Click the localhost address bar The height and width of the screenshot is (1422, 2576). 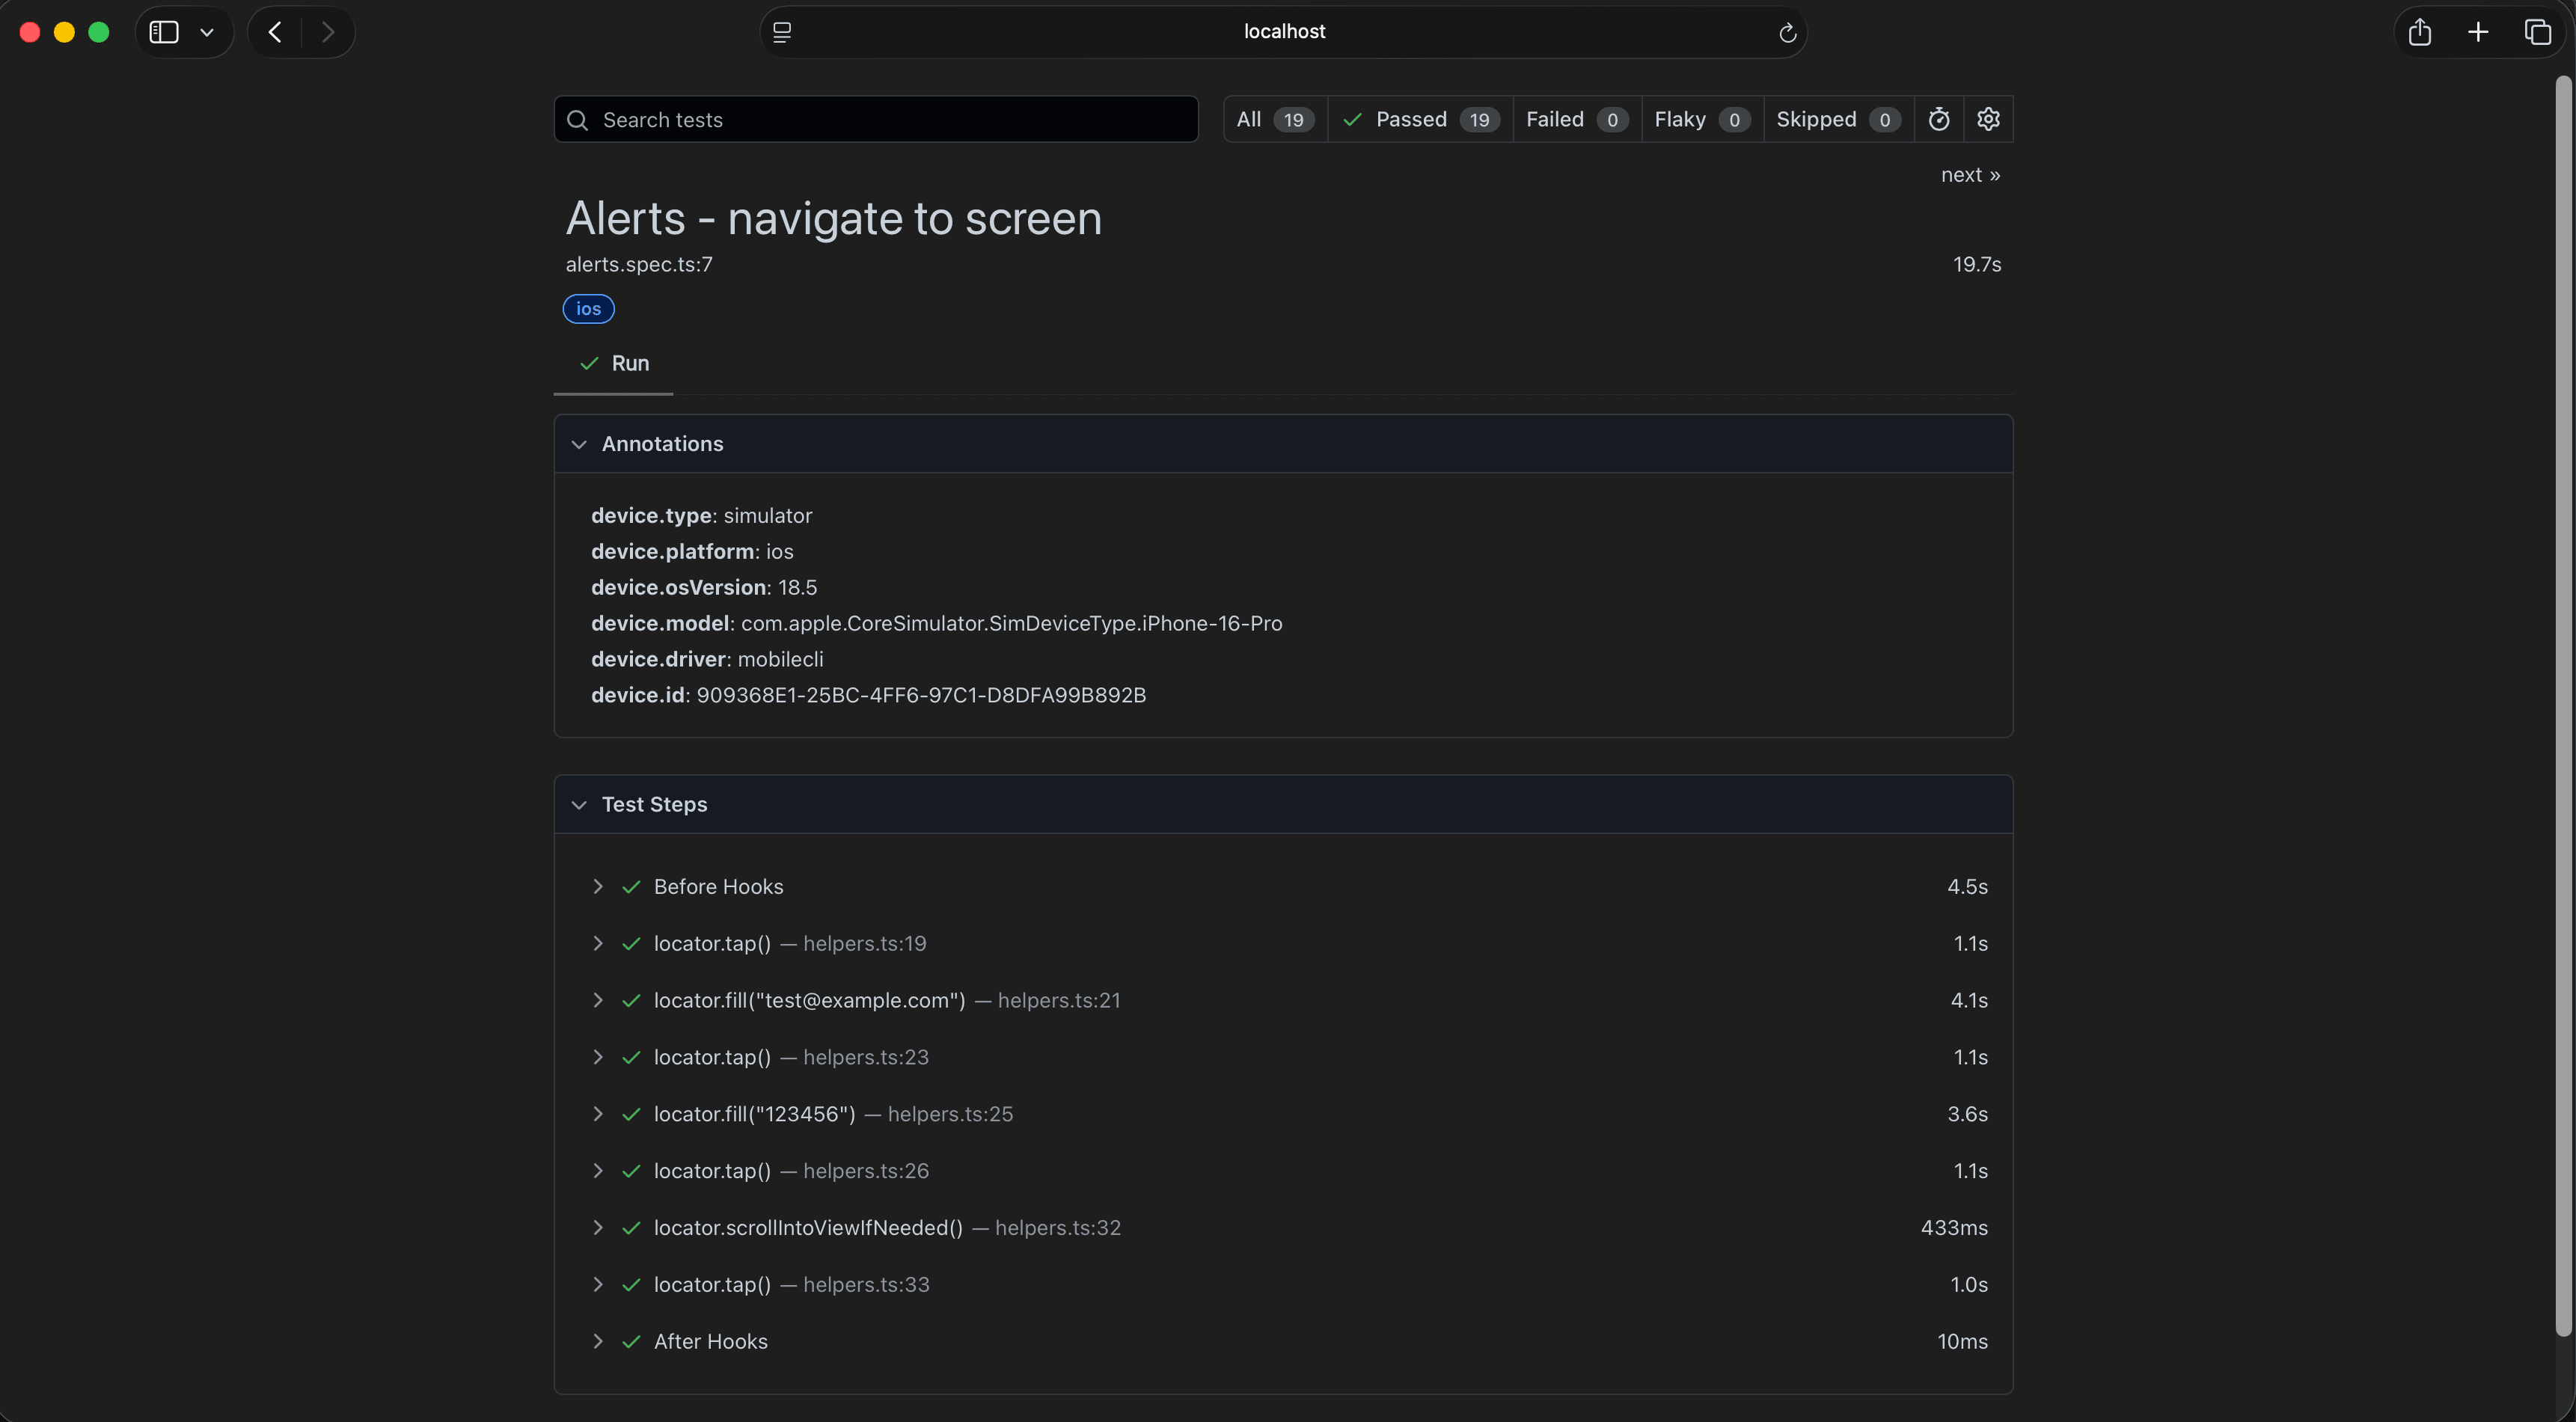click(1284, 32)
